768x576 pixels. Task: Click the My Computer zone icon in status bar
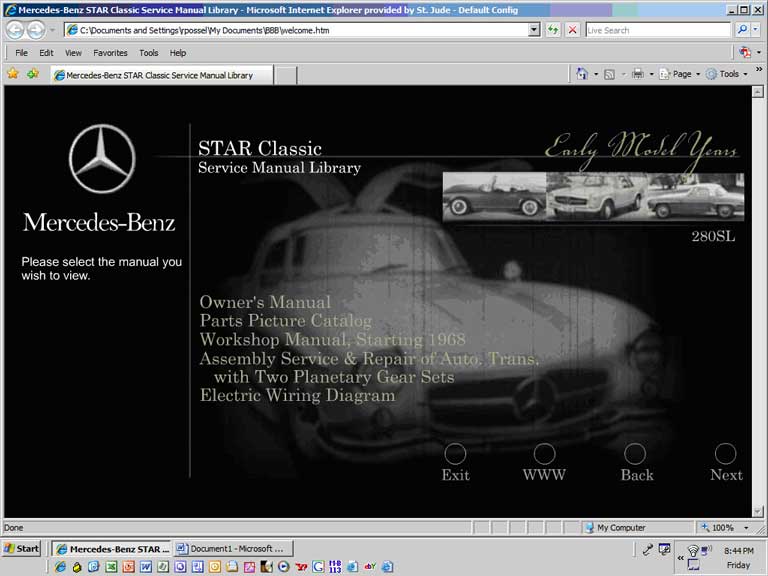[589, 528]
